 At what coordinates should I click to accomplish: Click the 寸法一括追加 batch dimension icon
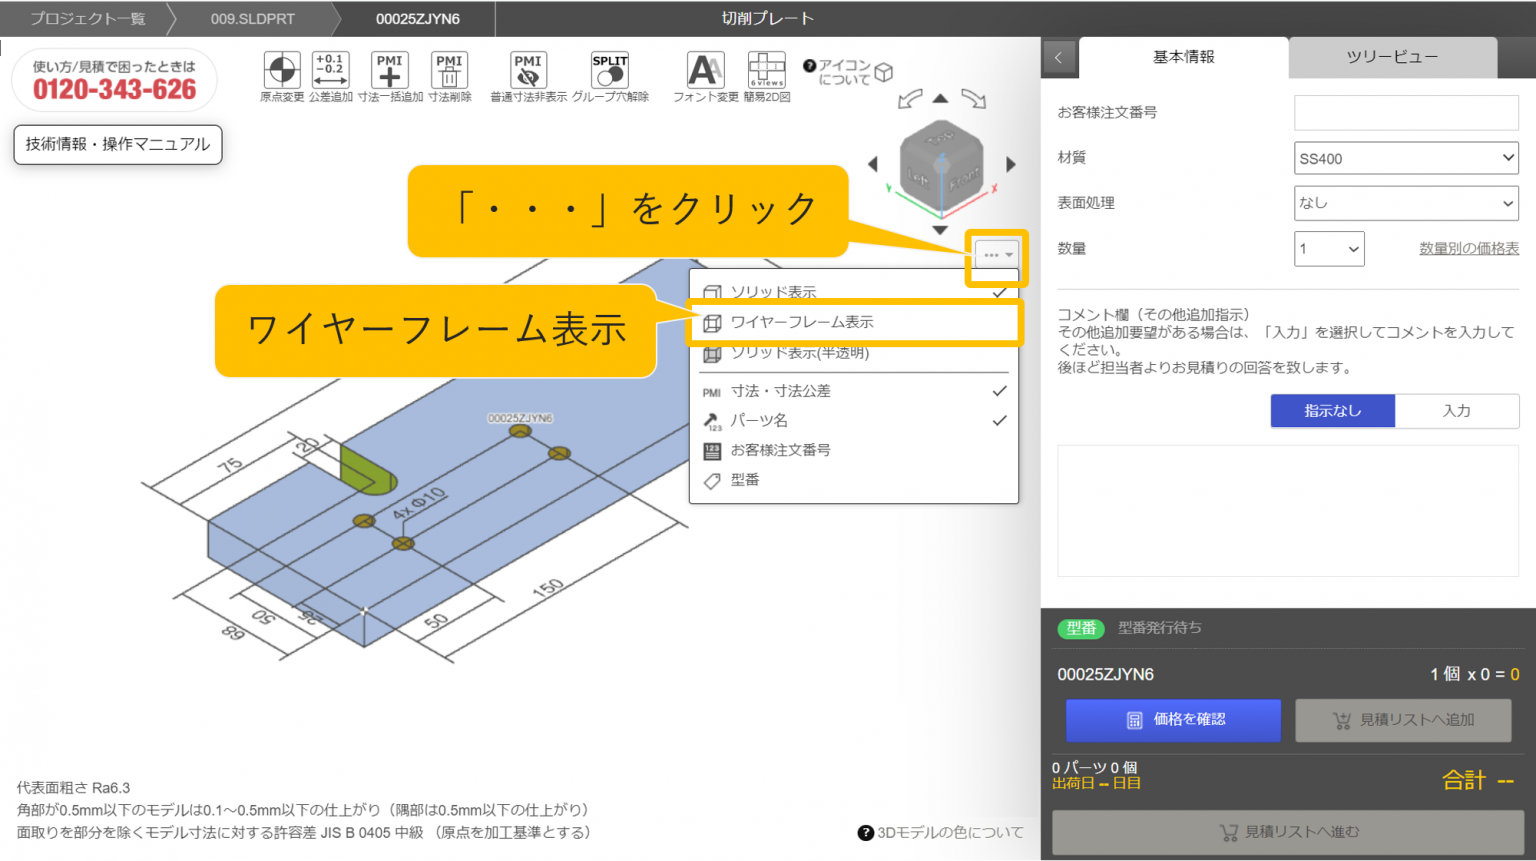coord(389,70)
